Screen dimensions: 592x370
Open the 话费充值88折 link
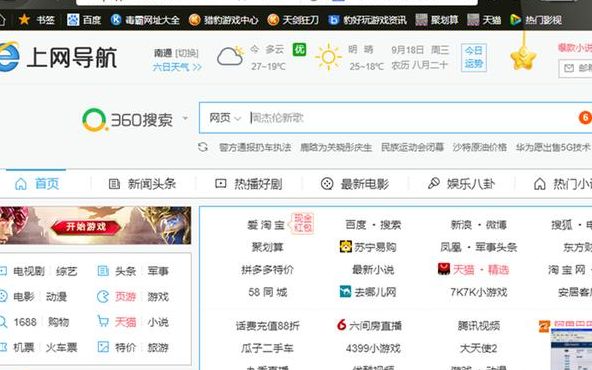[268, 325]
